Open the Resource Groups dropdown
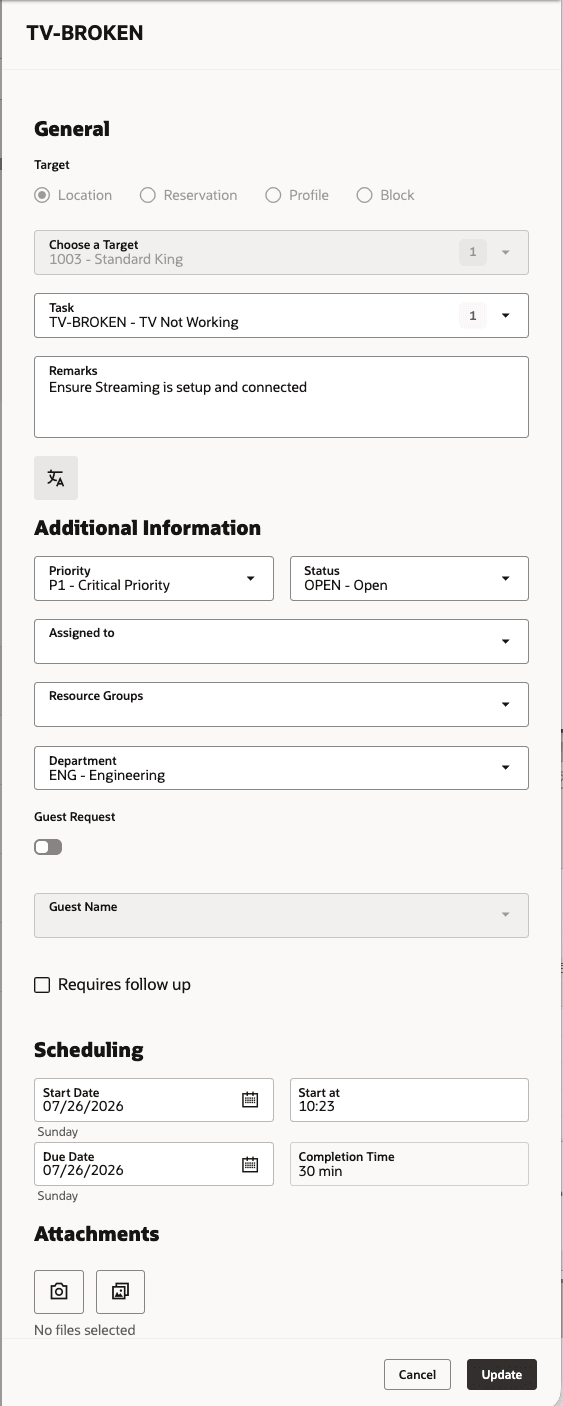This screenshot has width=563, height=1406. pos(281,704)
